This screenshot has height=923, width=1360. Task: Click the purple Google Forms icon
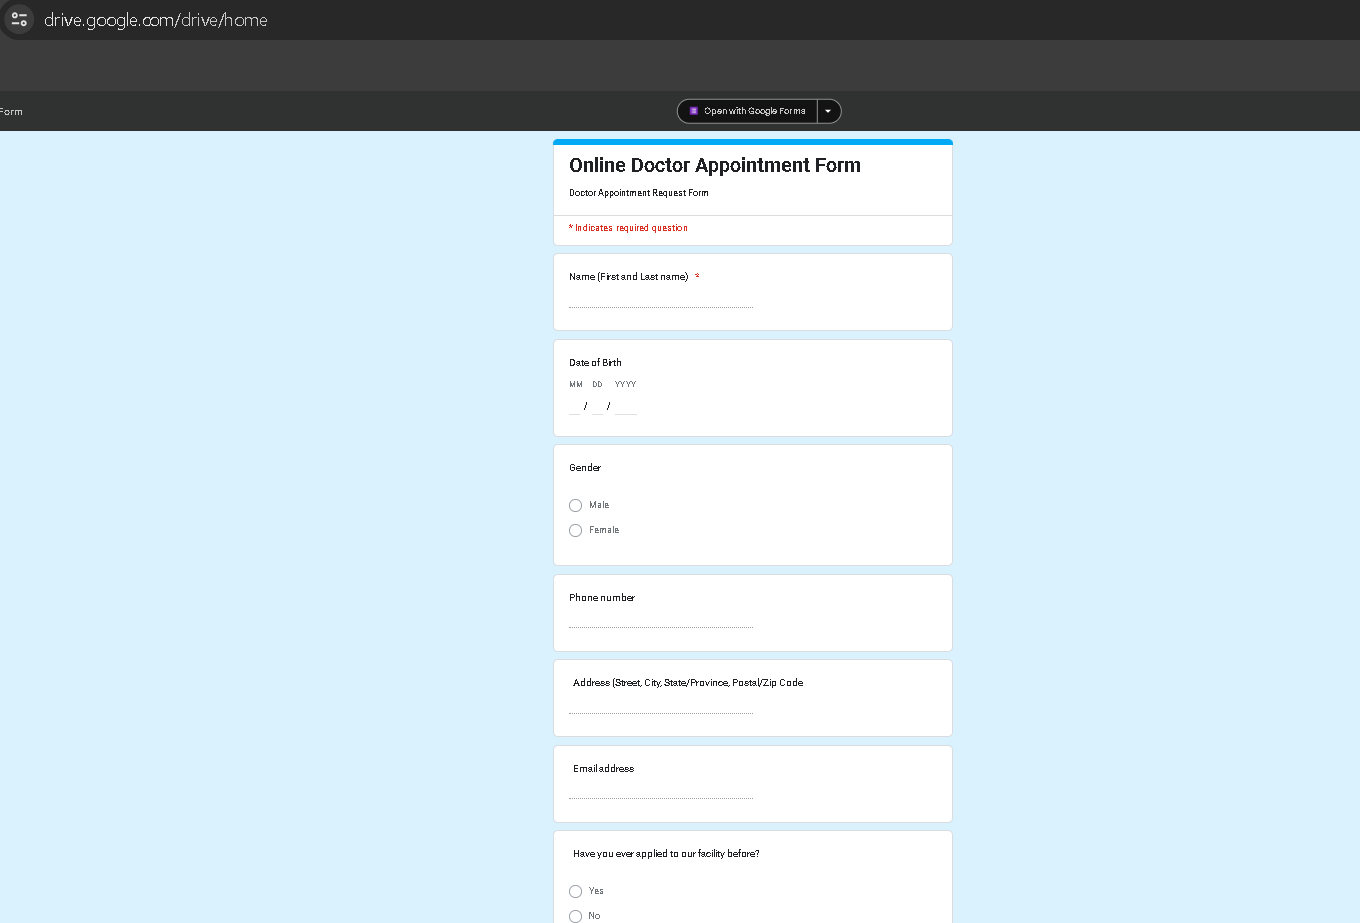(693, 111)
